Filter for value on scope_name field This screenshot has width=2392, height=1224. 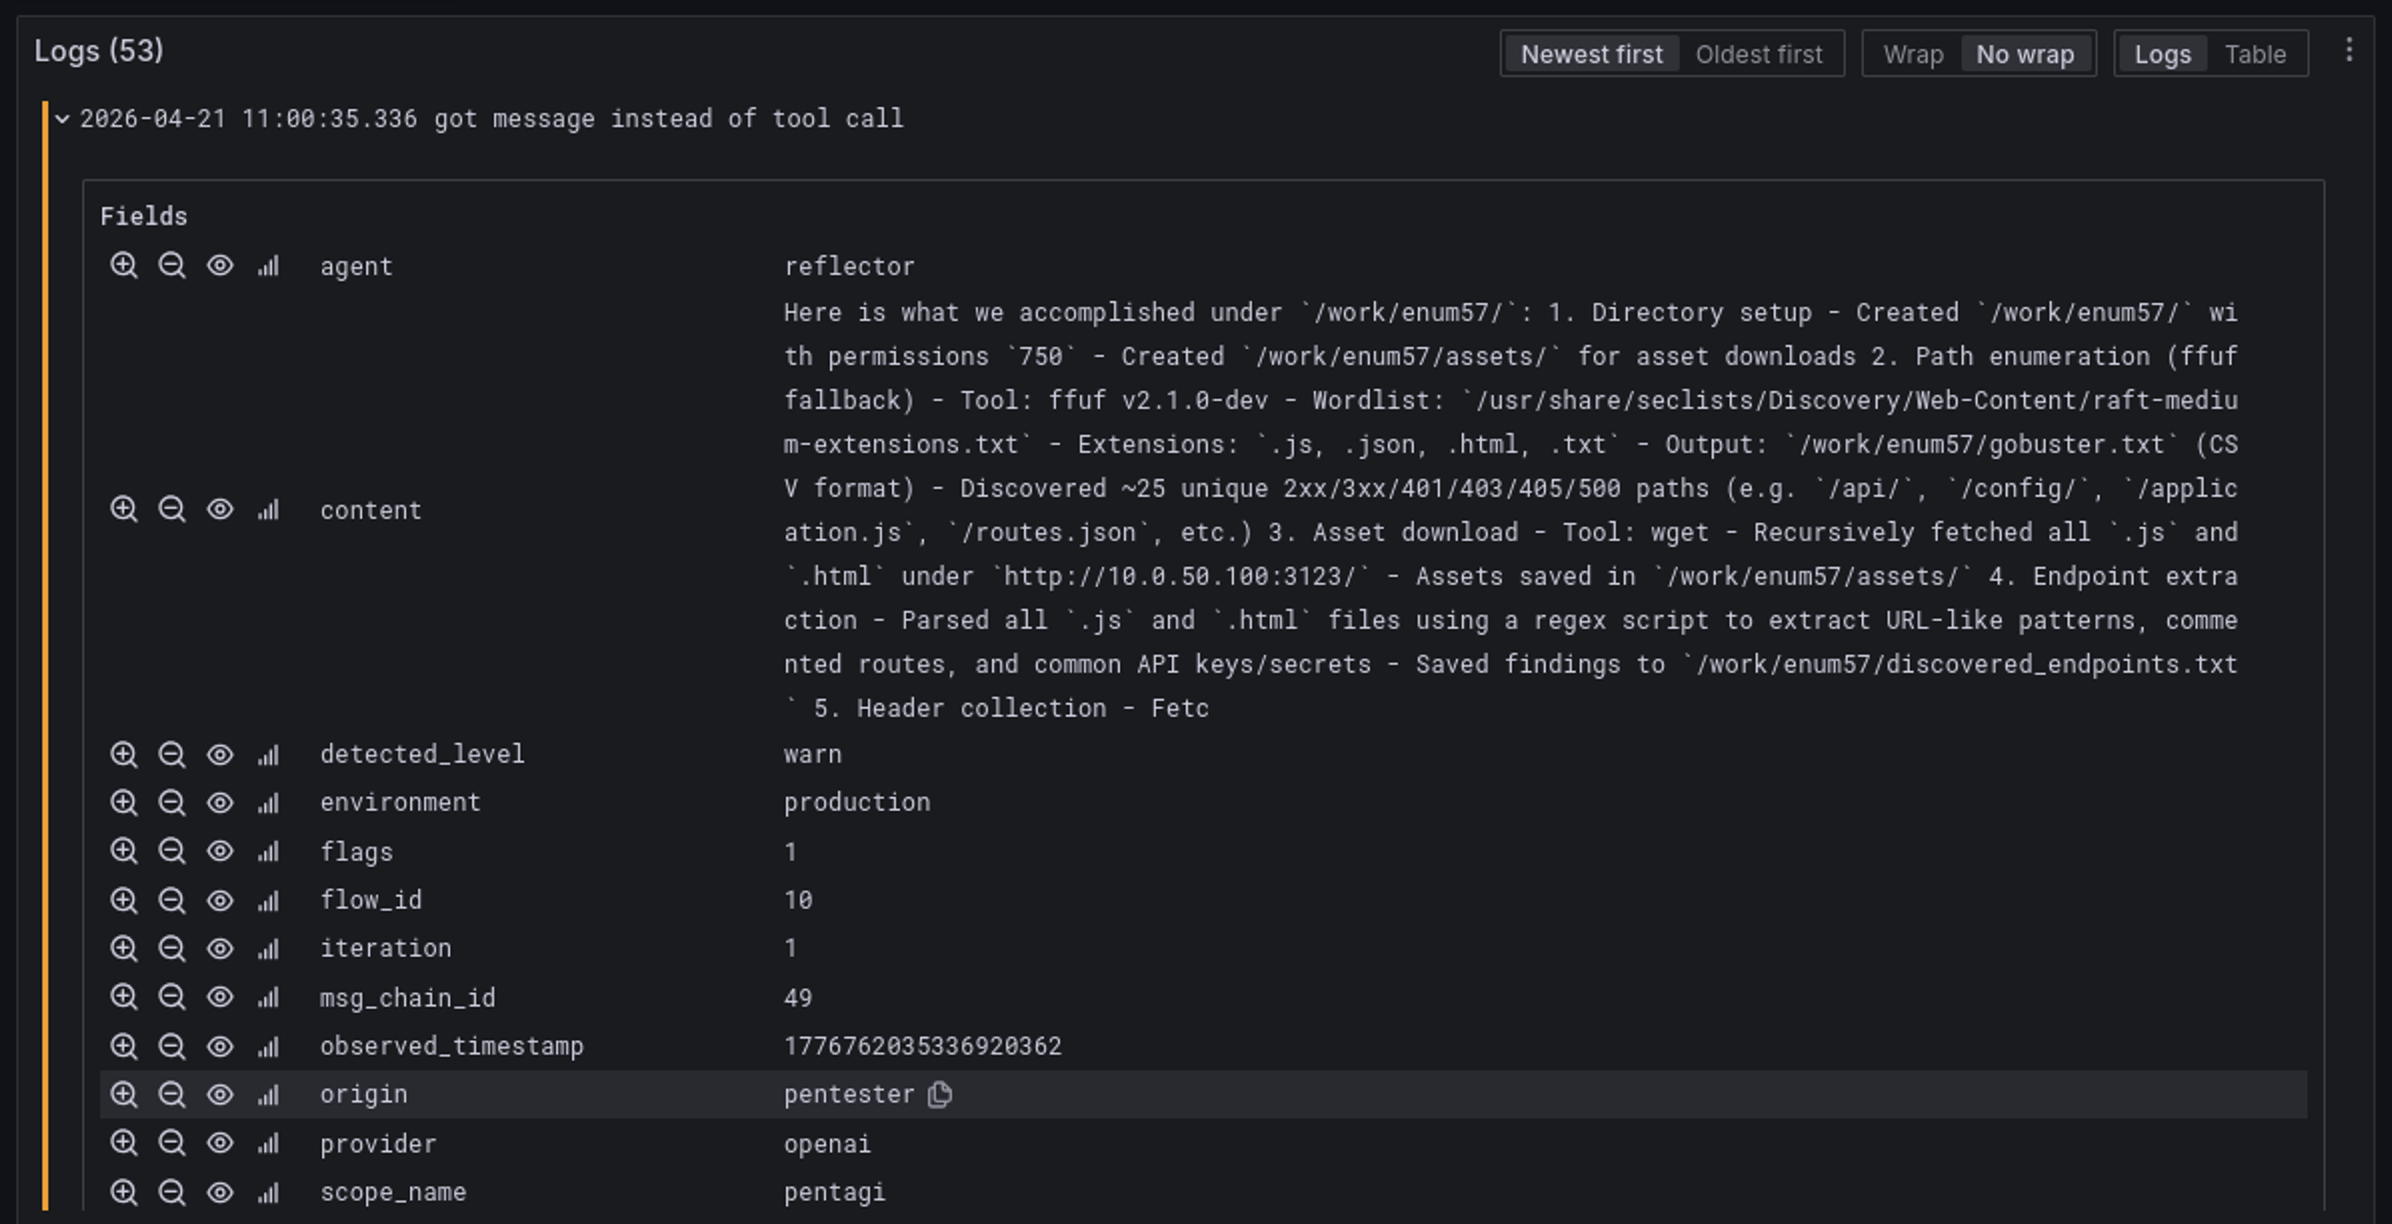coord(123,1192)
